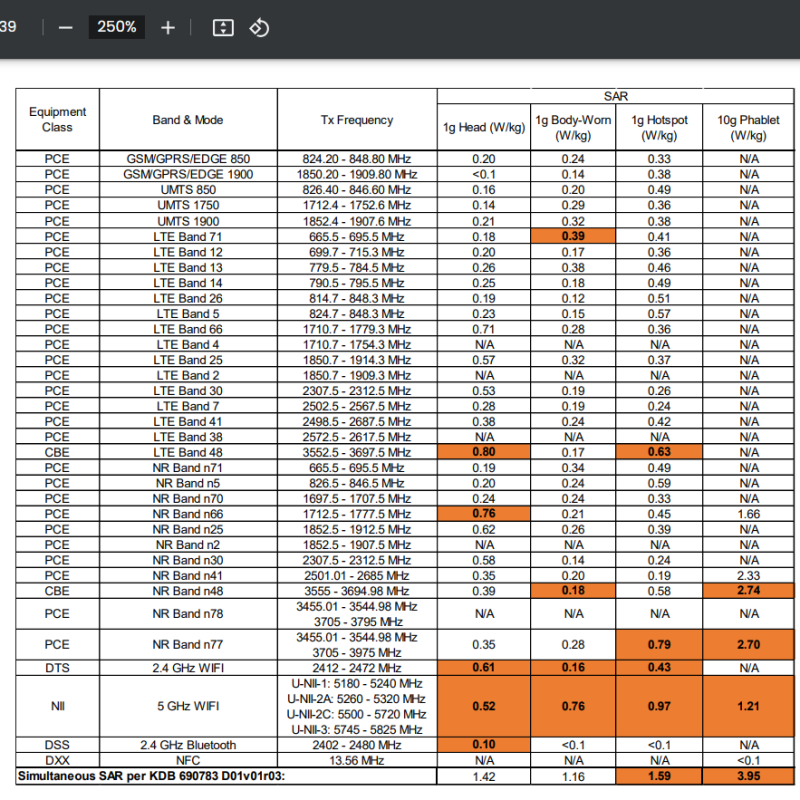Click the orange 3.95 simultaneous SAR cell
800x800 pixels.
tap(748, 775)
